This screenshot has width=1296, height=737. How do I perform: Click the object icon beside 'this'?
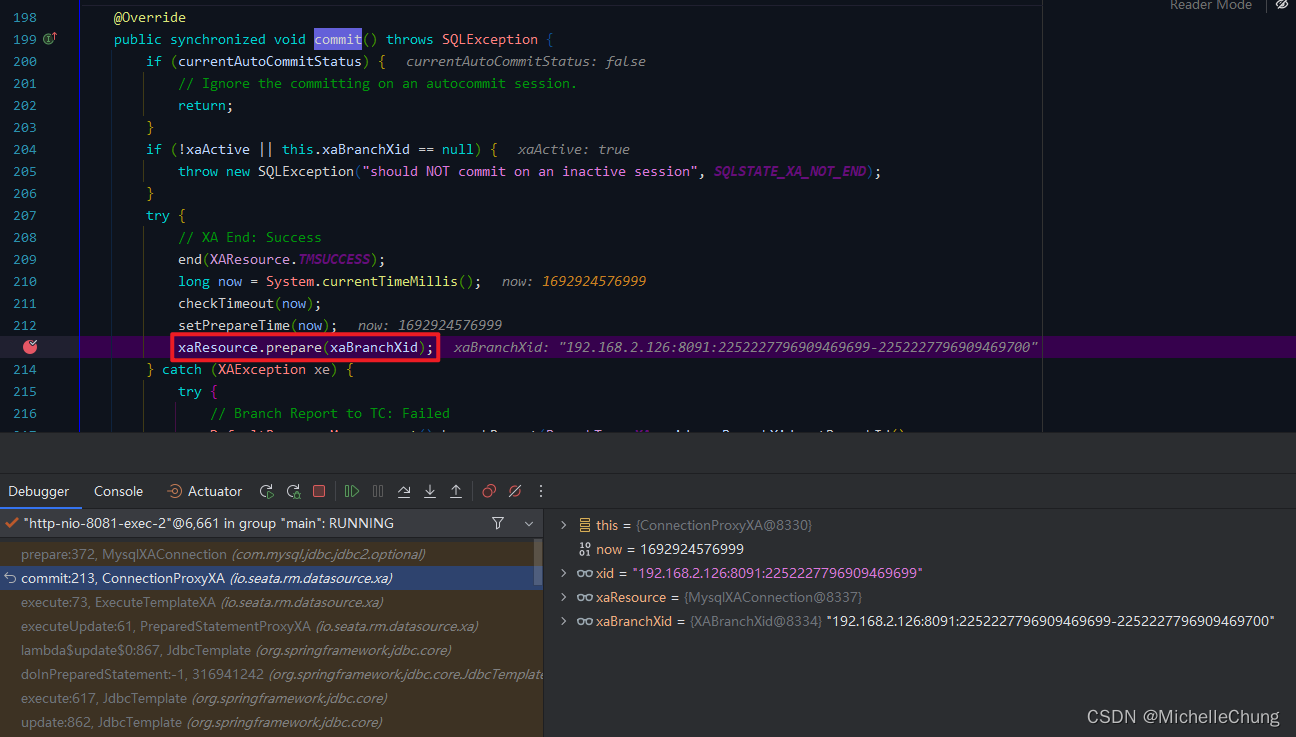(585, 525)
